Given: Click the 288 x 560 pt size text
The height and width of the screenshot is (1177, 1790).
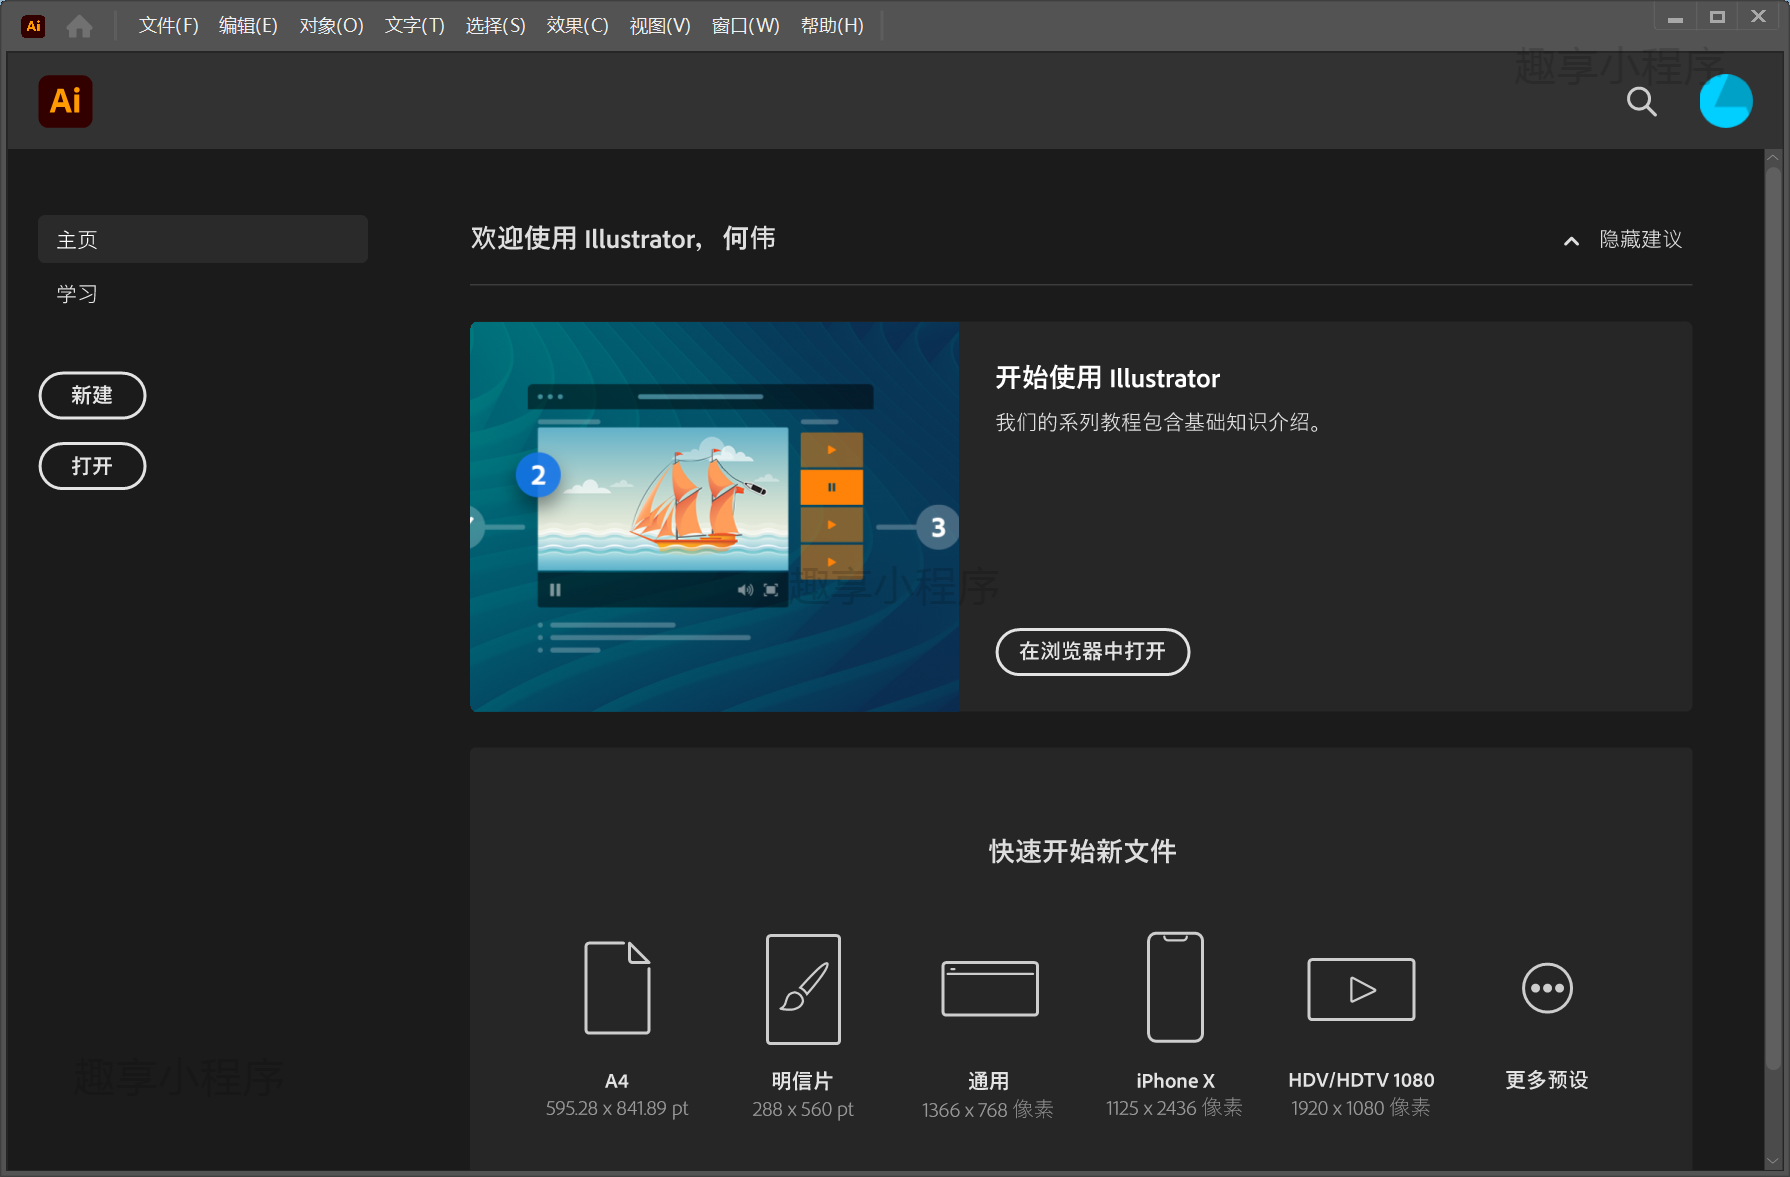Looking at the screenshot, I should (x=803, y=1109).
